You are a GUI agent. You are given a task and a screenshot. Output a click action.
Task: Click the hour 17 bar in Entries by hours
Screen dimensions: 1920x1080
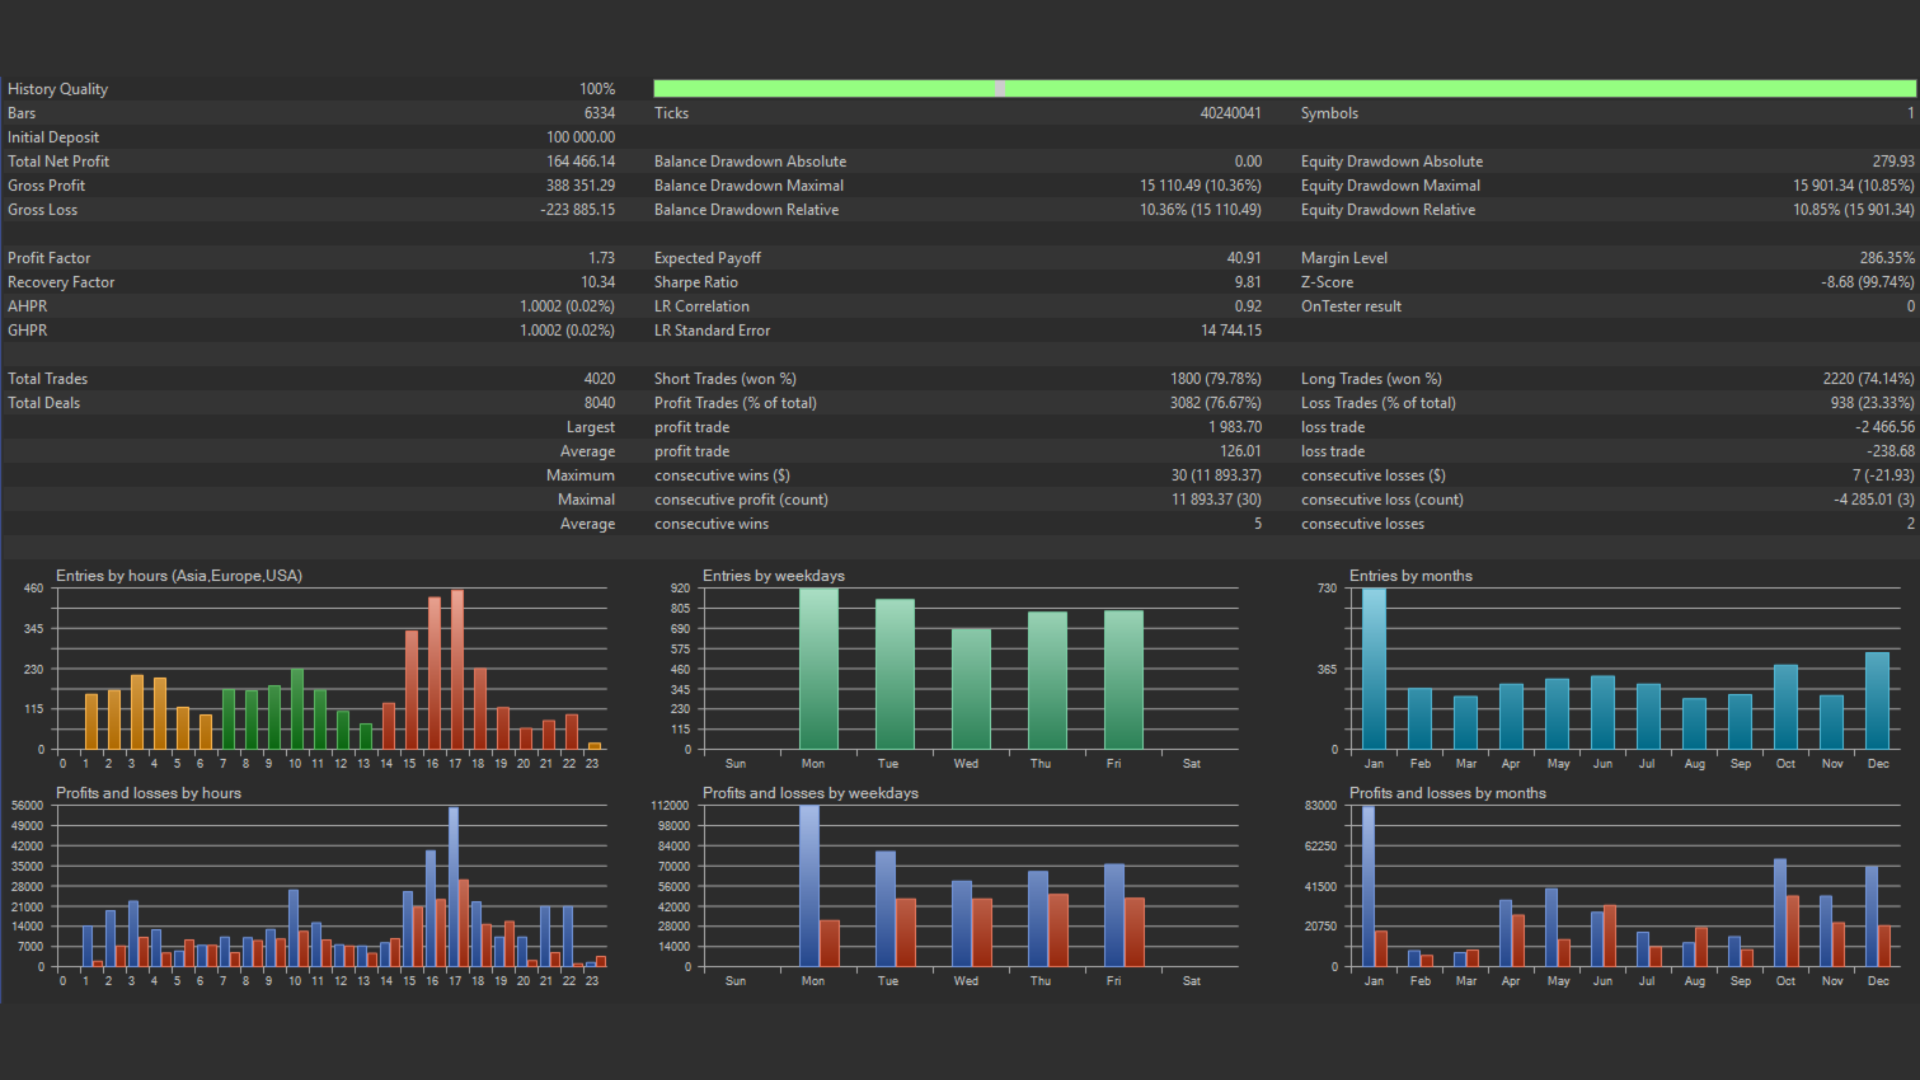[457, 670]
